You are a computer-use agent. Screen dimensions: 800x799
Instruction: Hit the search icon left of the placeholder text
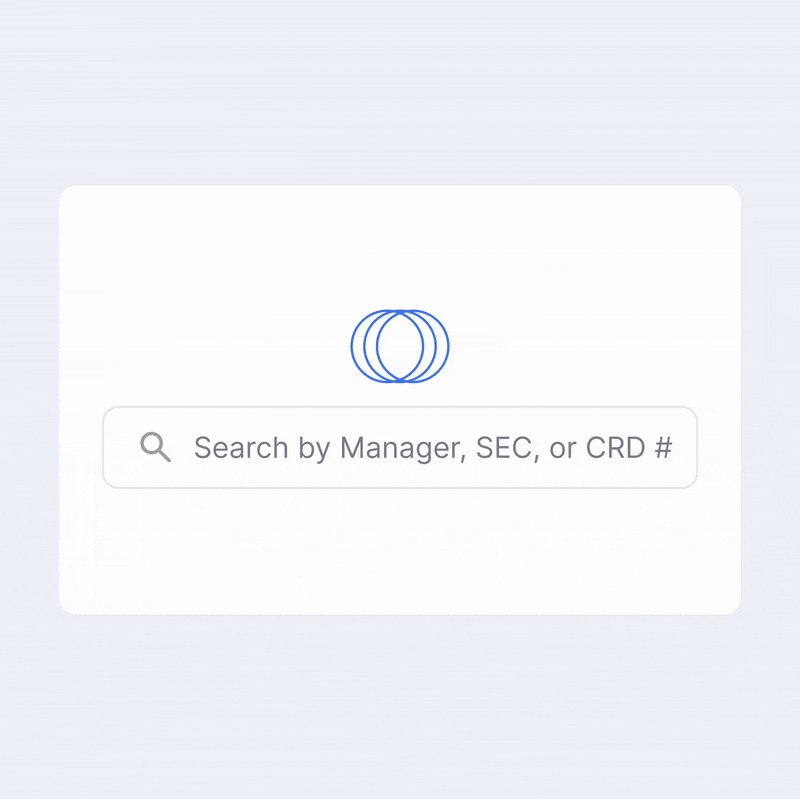tap(155, 447)
